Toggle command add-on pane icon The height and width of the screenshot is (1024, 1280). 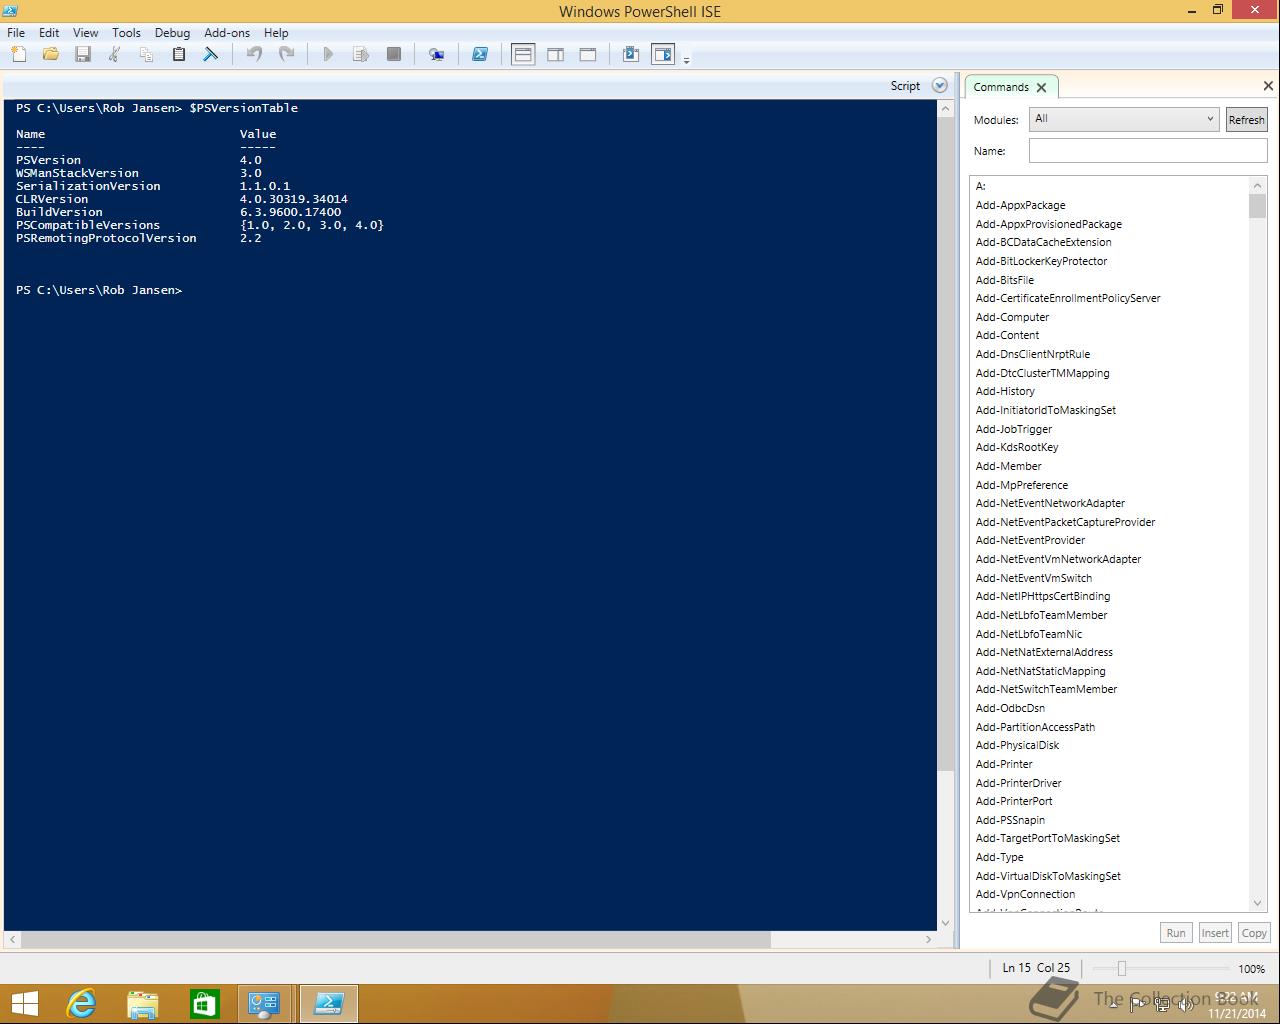(663, 55)
